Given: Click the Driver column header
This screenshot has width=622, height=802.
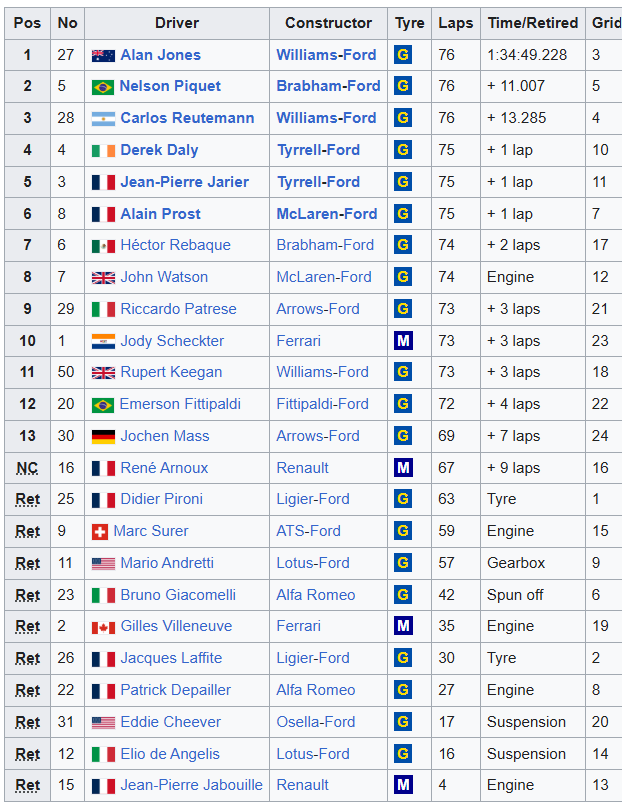Looking at the screenshot, I should click(x=177, y=23).
